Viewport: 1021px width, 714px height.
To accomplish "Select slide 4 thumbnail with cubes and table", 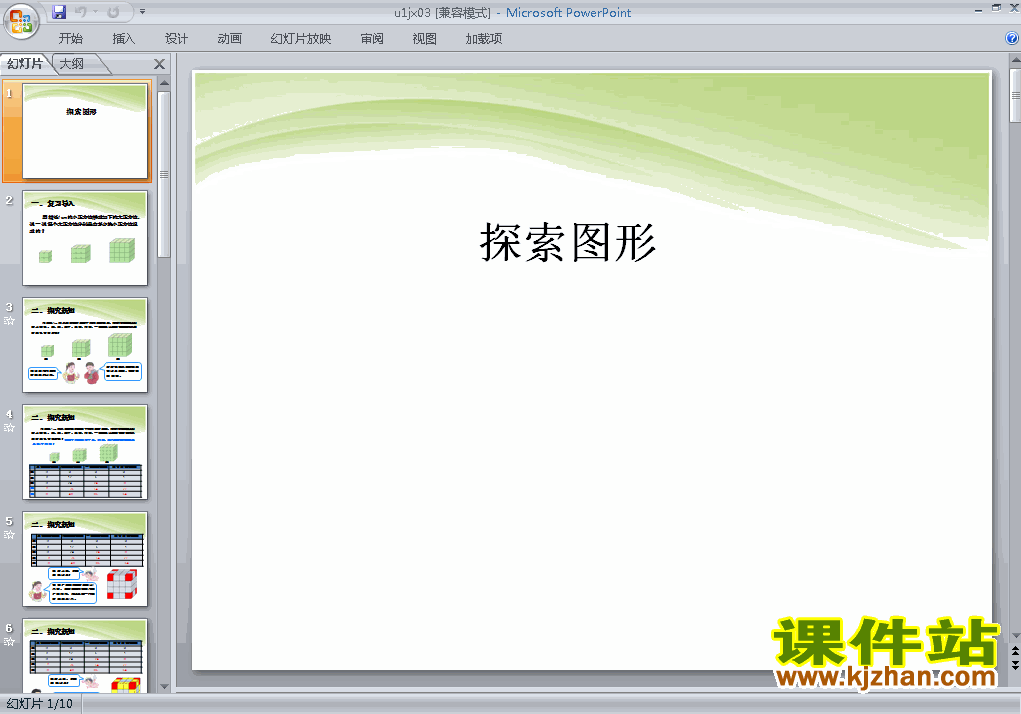I will [x=85, y=452].
